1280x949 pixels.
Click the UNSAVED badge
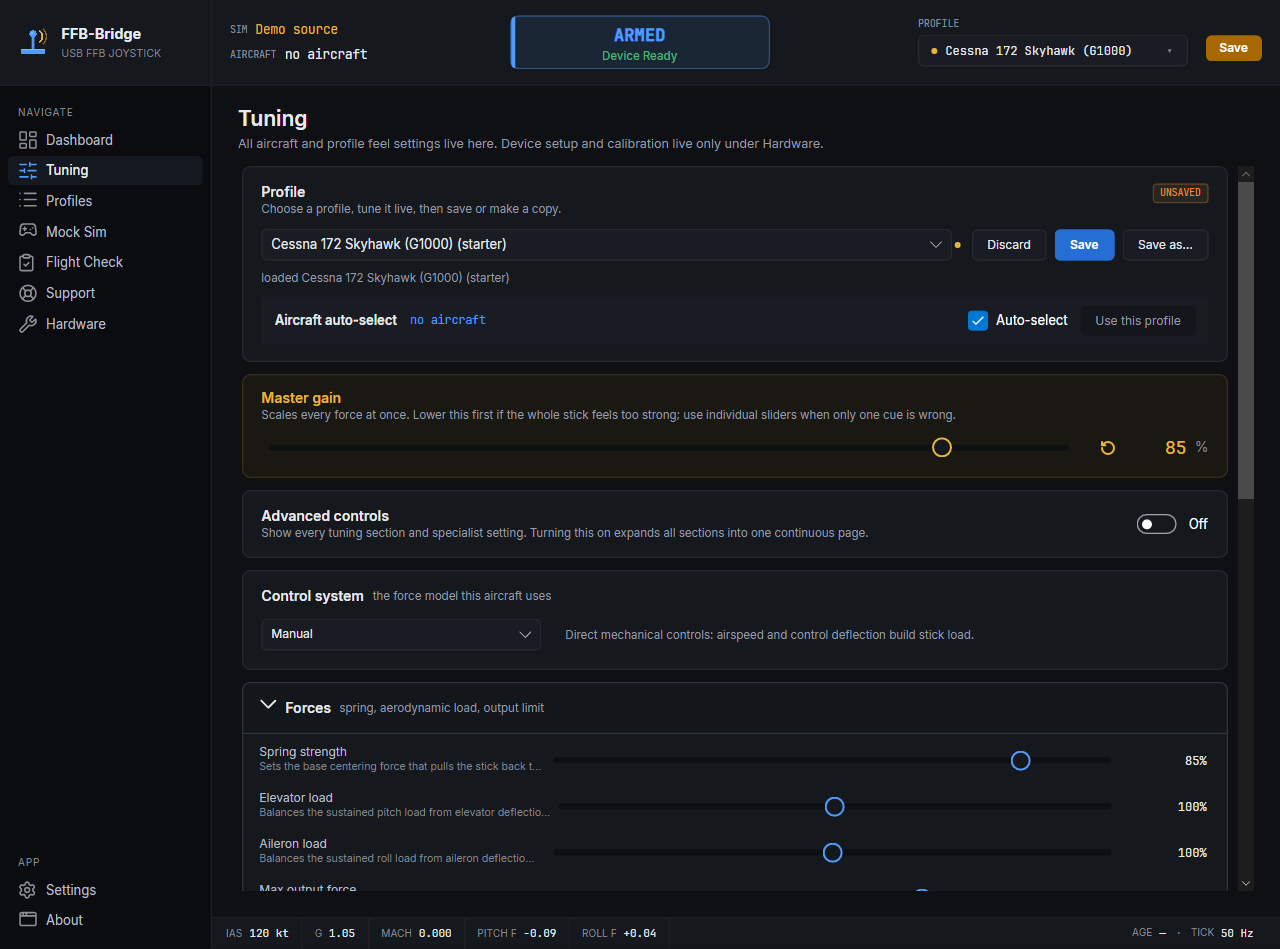(1180, 192)
